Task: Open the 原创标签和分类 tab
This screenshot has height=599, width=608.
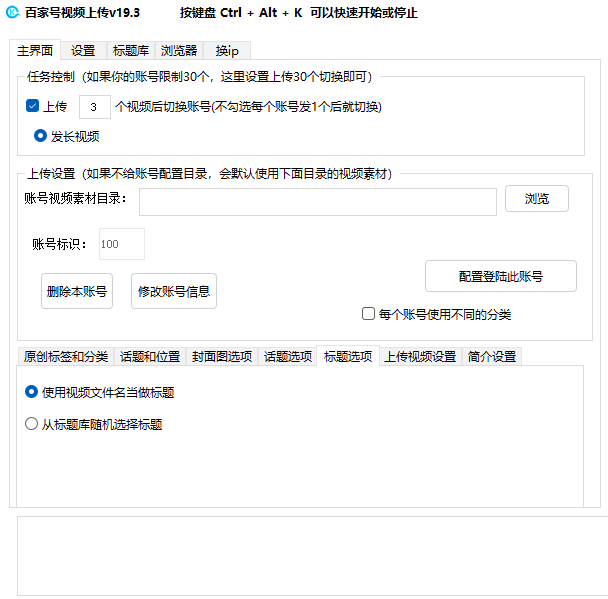Action: tap(66, 356)
